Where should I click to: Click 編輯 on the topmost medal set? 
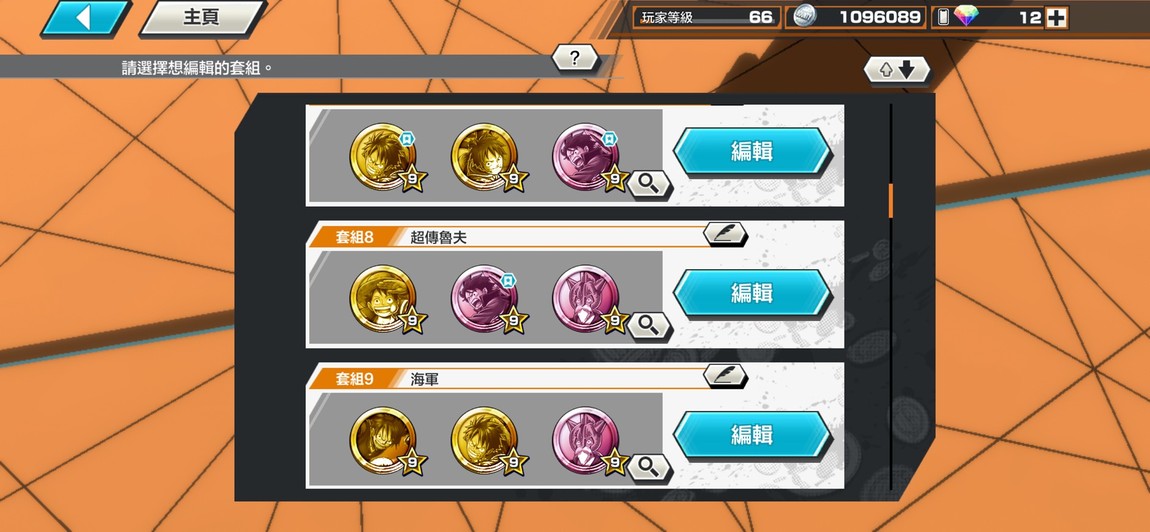tap(752, 152)
